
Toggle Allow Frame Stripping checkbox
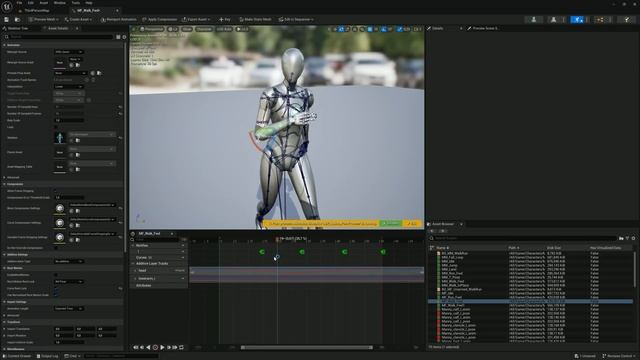coord(56,191)
